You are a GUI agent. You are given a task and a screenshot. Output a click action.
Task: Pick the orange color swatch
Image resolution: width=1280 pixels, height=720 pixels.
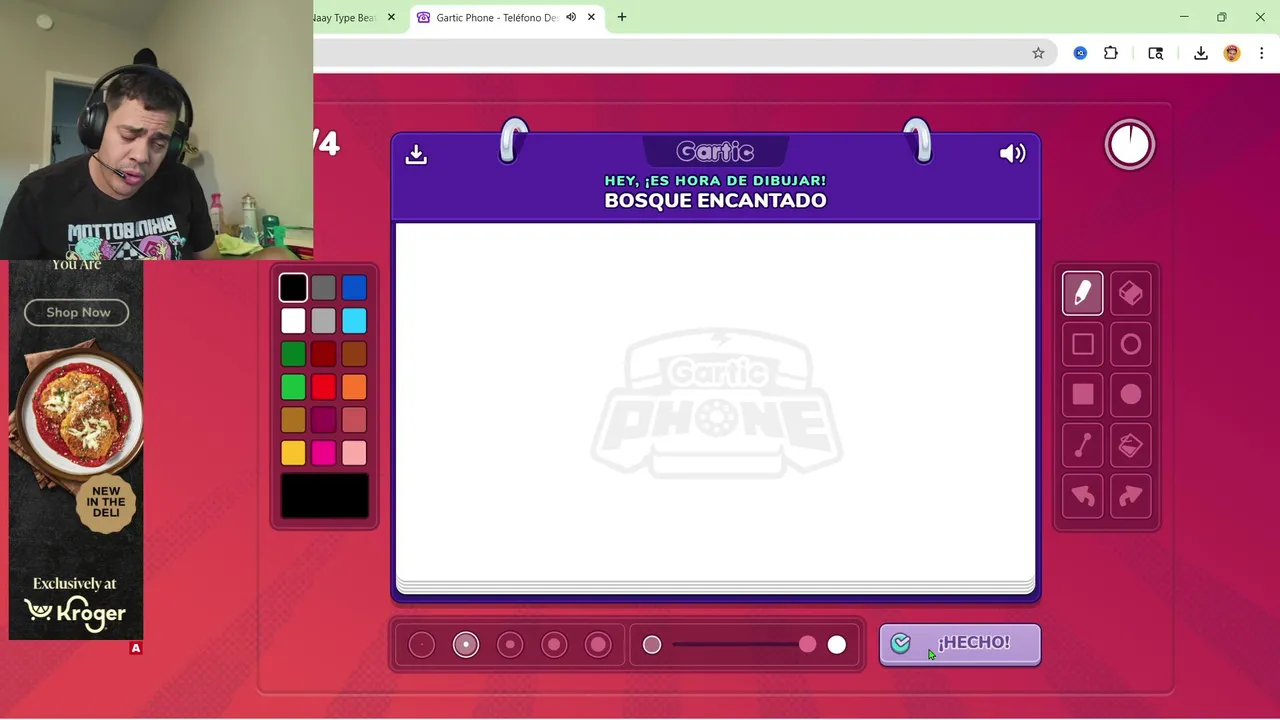click(x=354, y=387)
